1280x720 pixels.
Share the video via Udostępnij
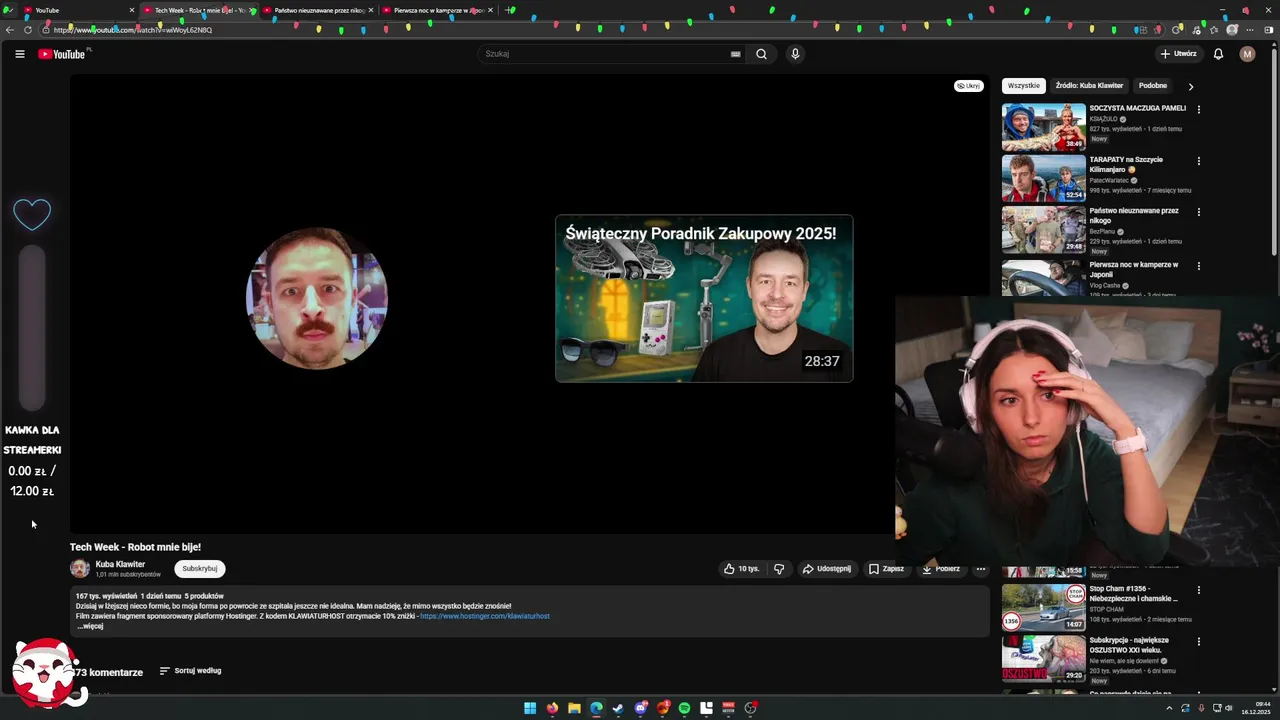click(x=826, y=569)
